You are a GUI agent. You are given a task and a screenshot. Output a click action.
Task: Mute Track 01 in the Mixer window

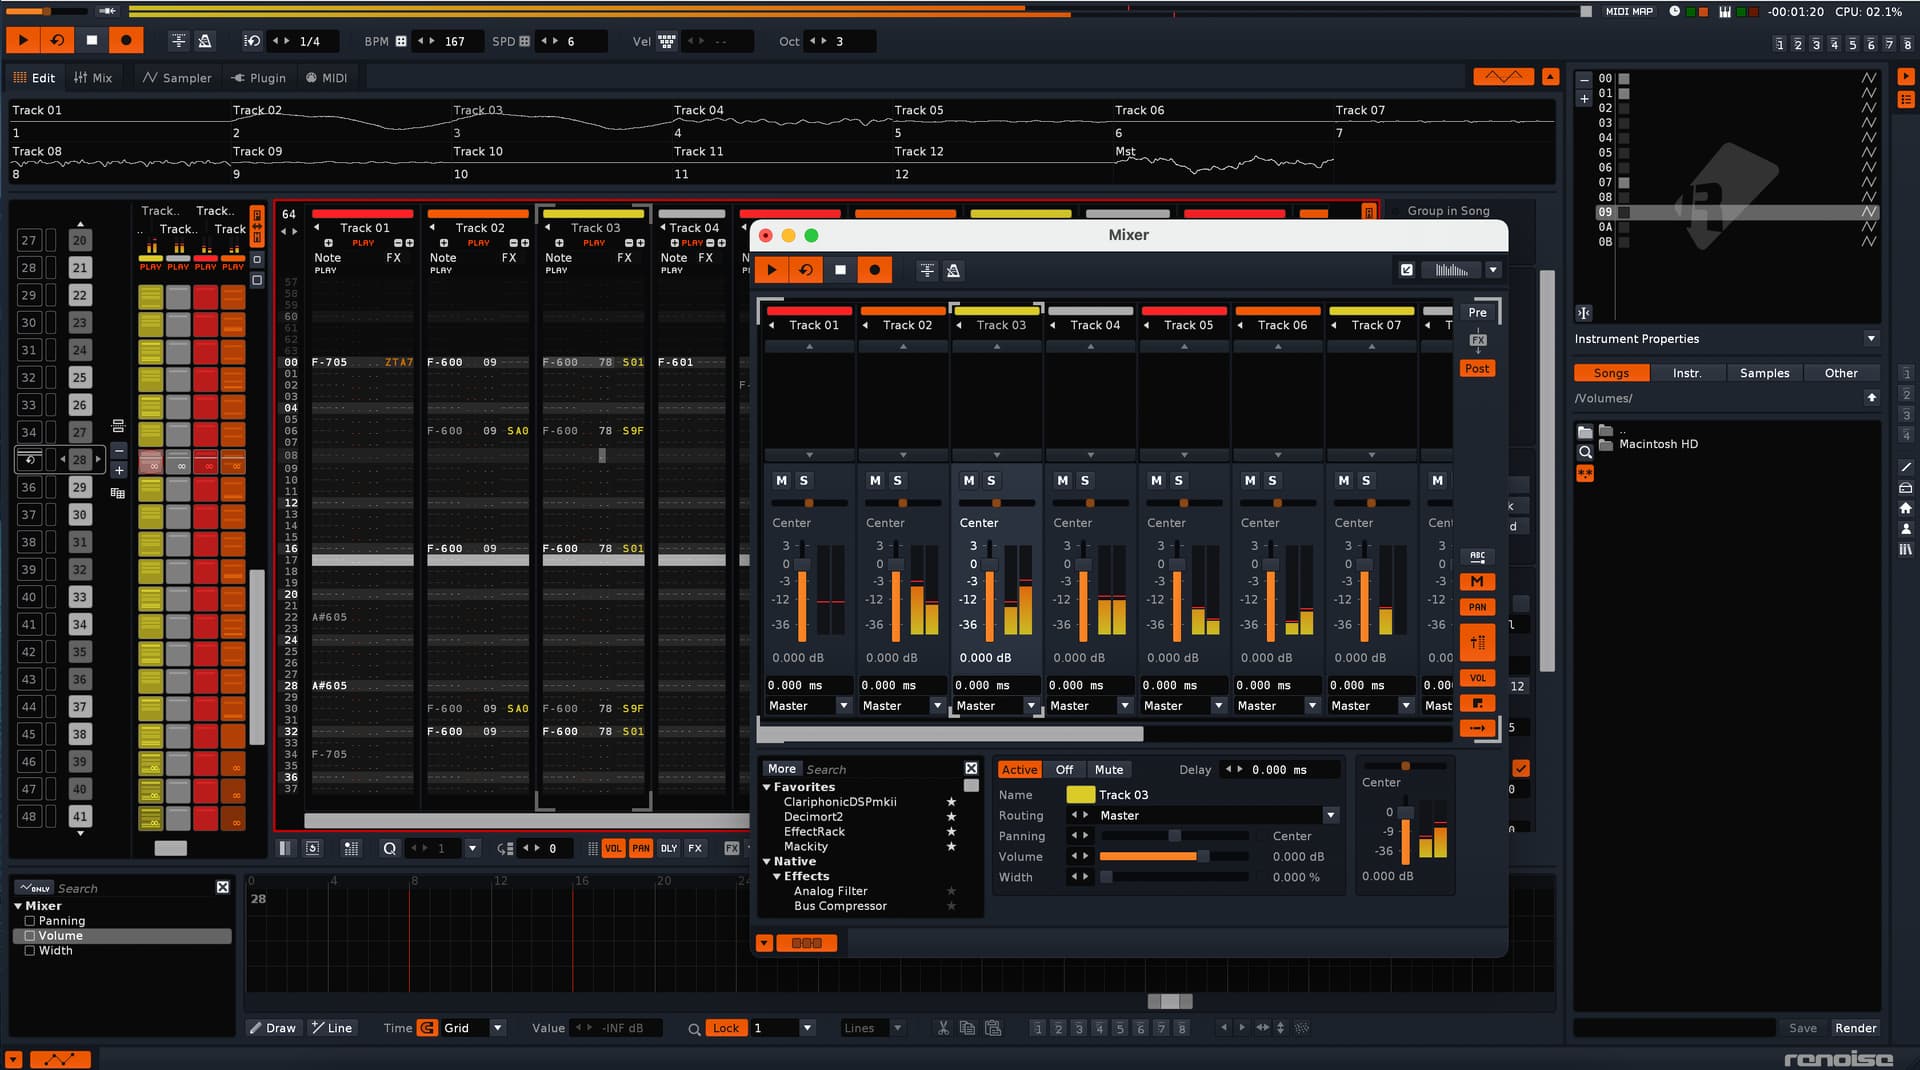pos(781,481)
